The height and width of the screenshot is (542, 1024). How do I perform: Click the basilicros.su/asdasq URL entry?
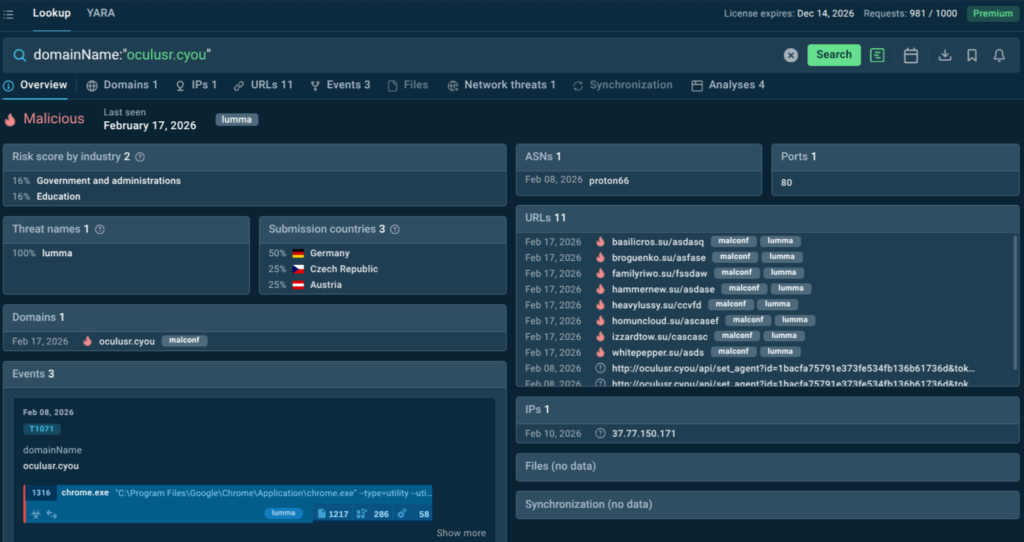click(x=657, y=242)
